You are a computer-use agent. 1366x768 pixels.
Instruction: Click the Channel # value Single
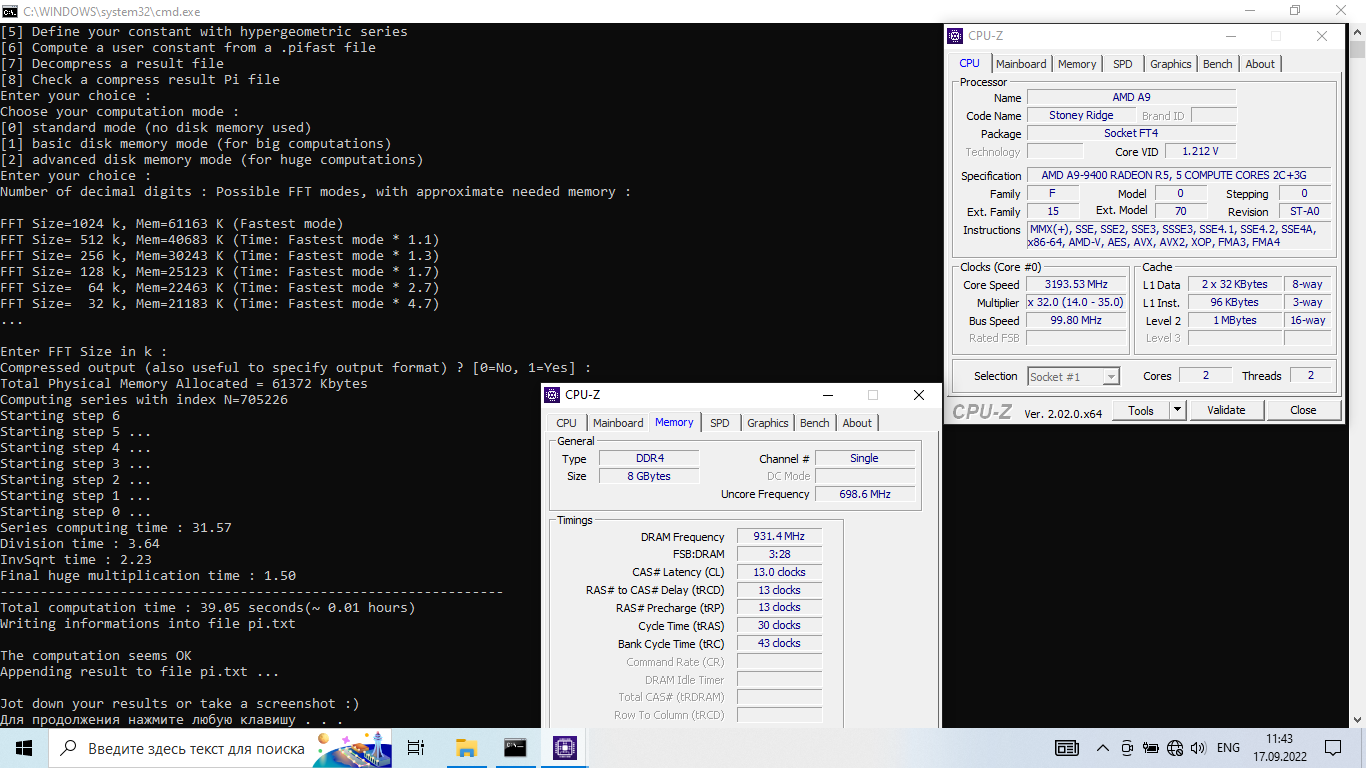click(x=864, y=458)
